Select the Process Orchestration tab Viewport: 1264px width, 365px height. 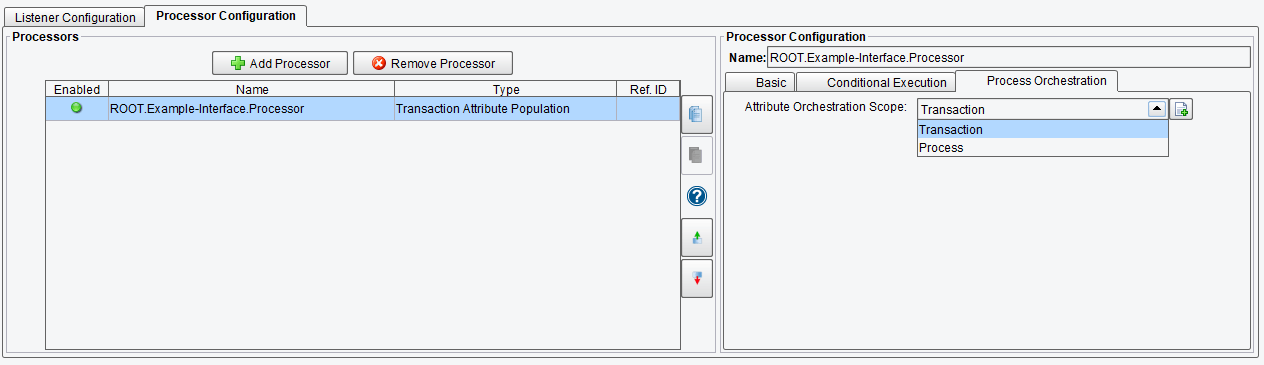(x=1046, y=80)
